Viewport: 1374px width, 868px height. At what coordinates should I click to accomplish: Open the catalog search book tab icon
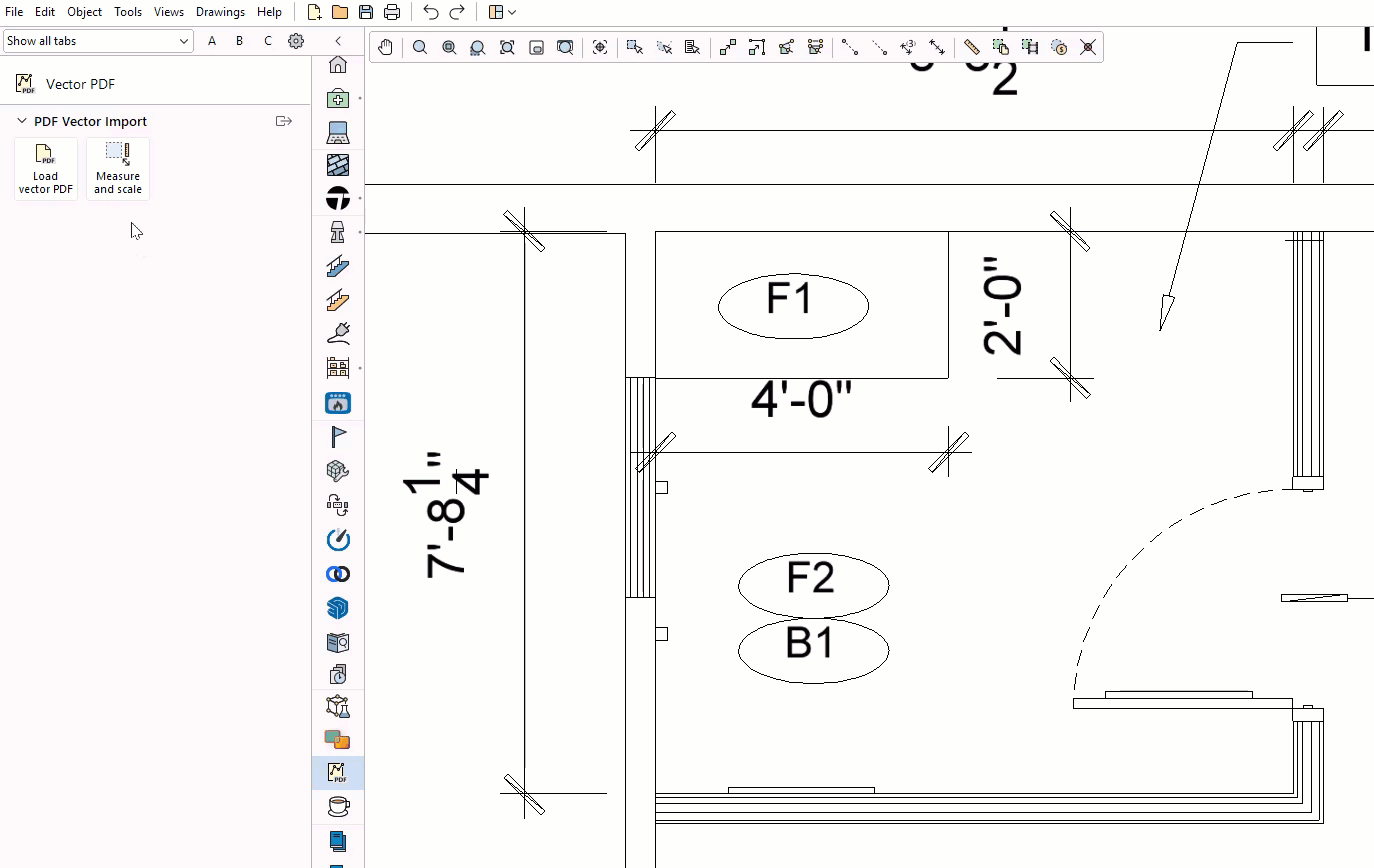[338, 642]
